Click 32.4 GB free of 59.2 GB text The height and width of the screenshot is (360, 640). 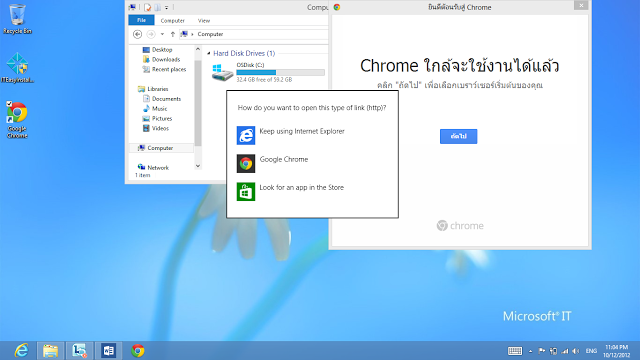[x=264, y=80]
